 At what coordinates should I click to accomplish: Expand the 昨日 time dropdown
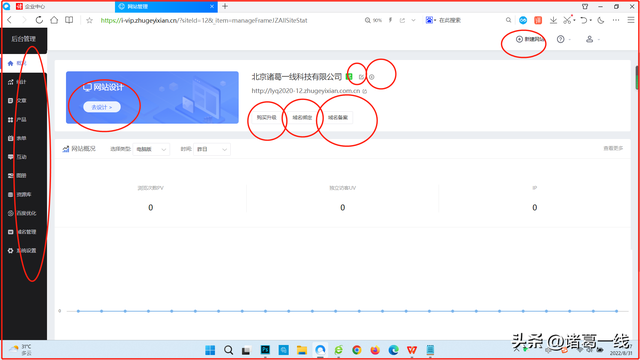212,149
